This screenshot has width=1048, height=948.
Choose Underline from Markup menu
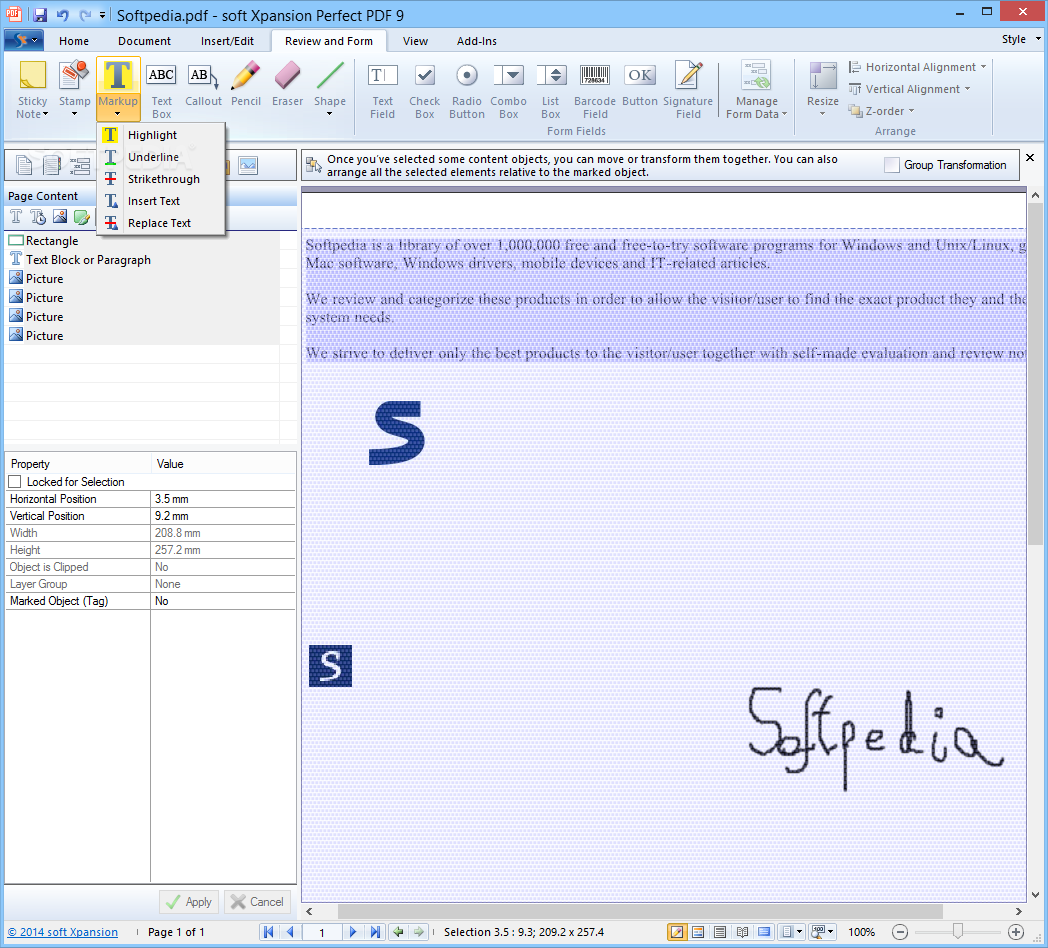point(161,157)
